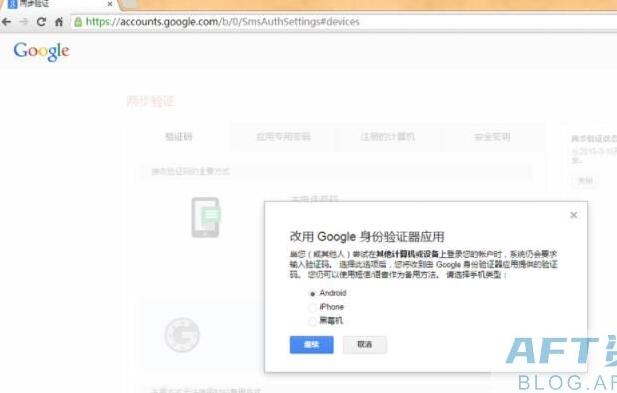Click dialog title 改用 Google 身份验证器应用
This screenshot has height=393, width=617.
click(367, 236)
